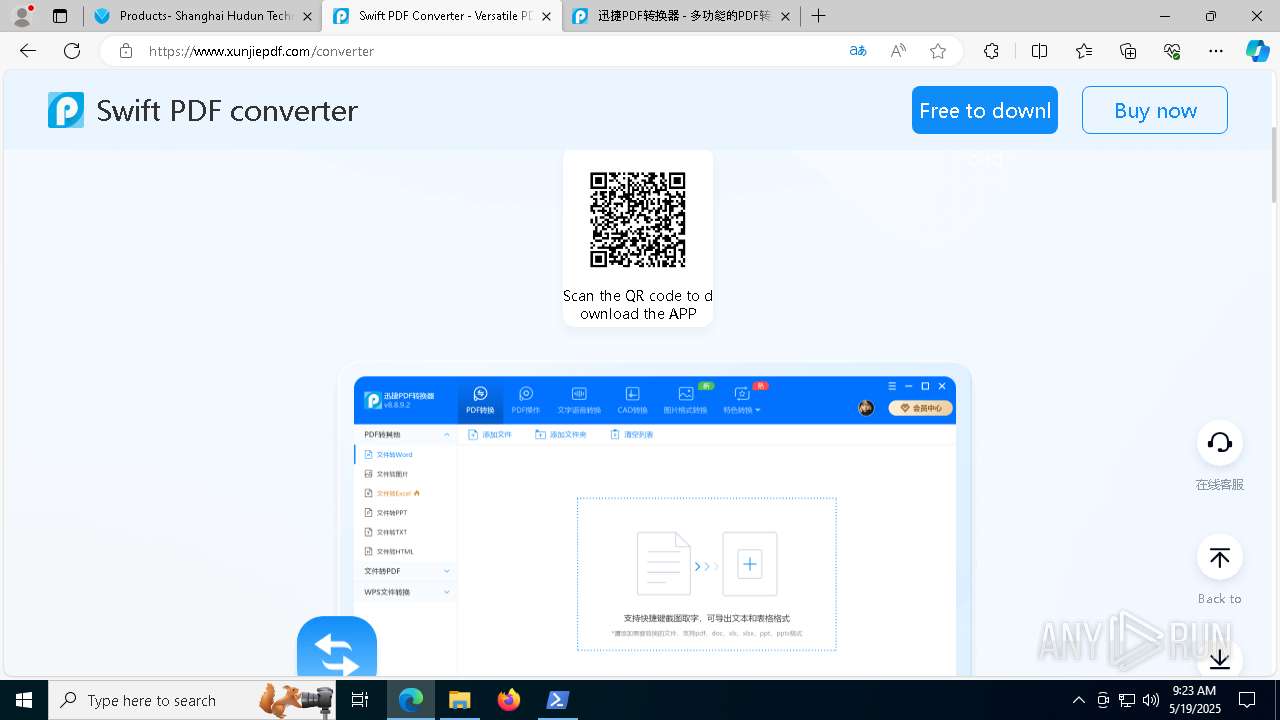The height and width of the screenshot is (720, 1280).
Task: Open tab actions menu icon
Action: [x=60, y=16]
